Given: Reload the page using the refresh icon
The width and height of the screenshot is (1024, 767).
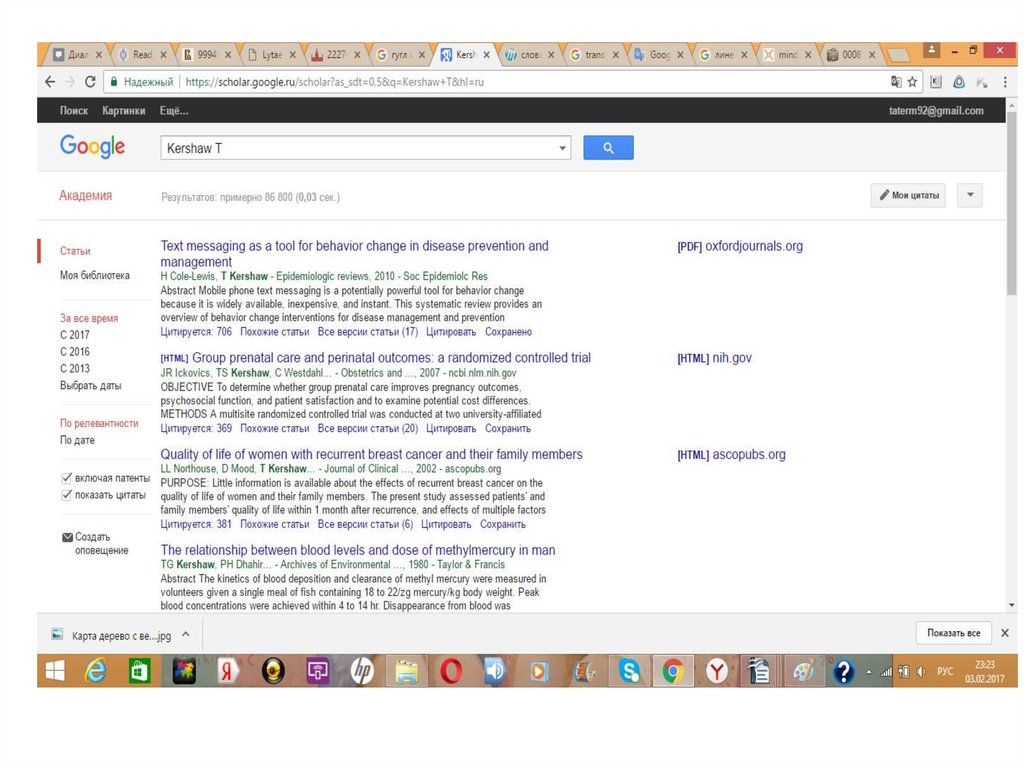Looking at the screenshot, I should (90, 82).
